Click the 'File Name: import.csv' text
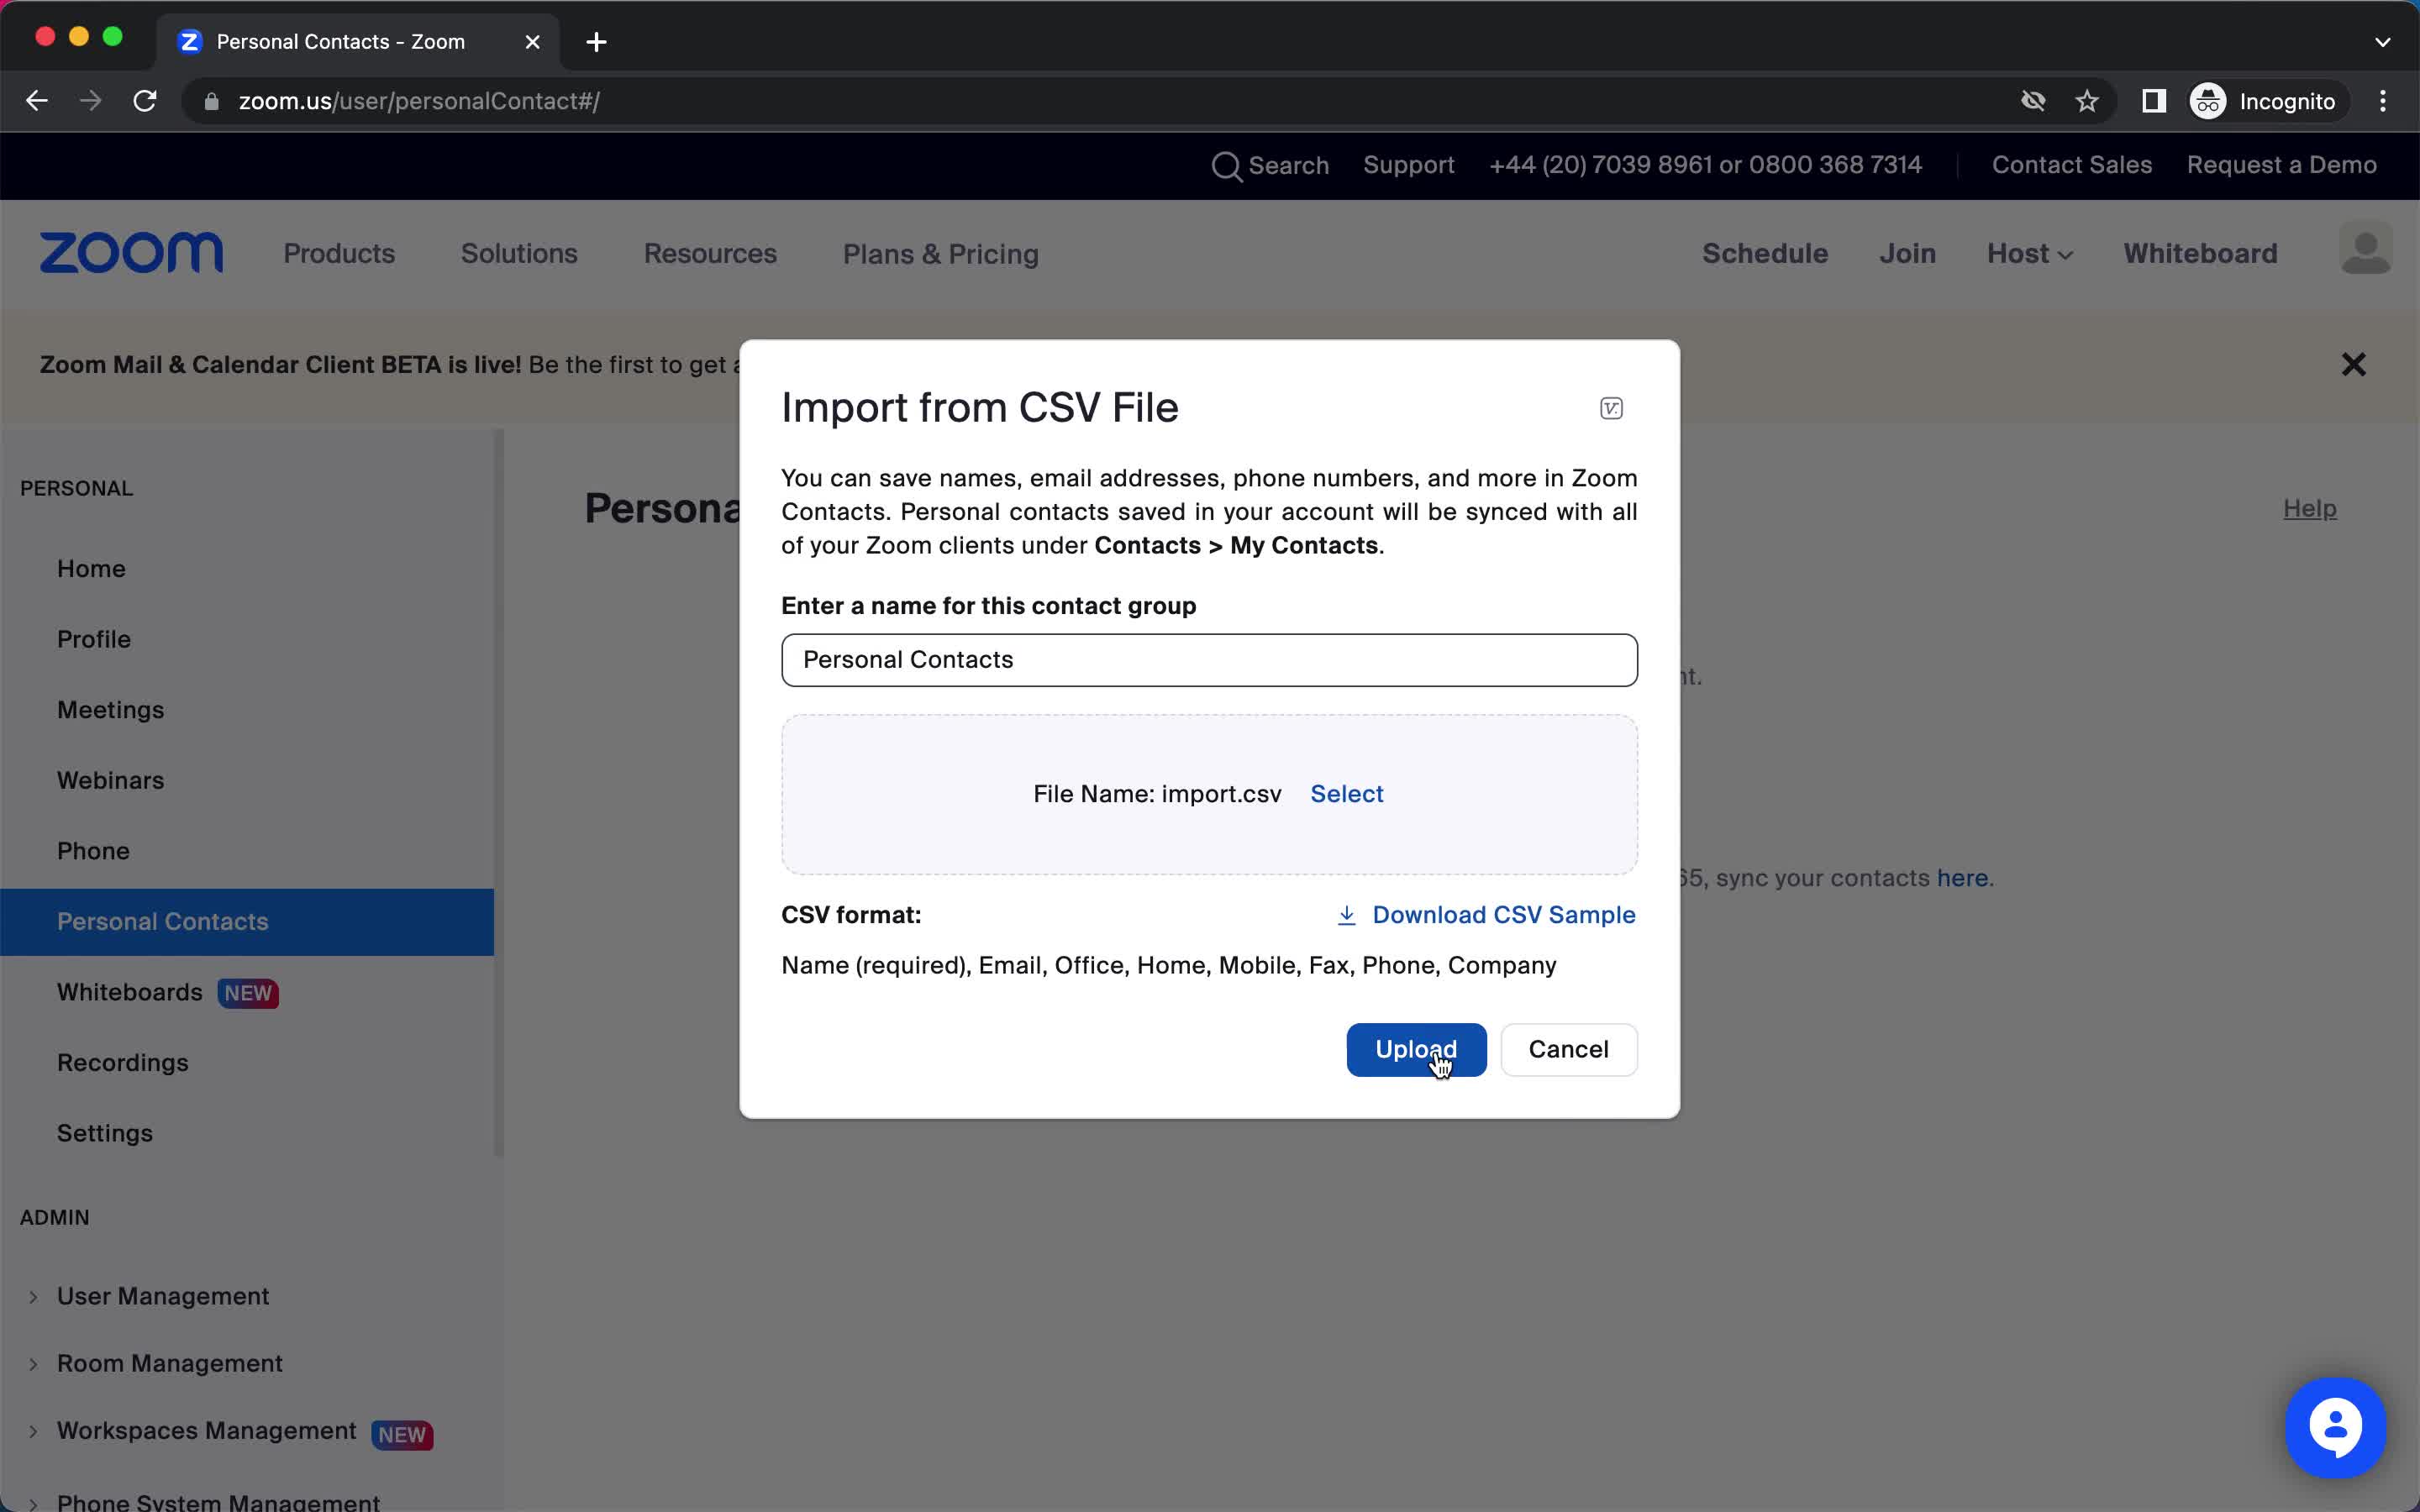Viewport: 2420px width, 1512px height. point(1157,794)
